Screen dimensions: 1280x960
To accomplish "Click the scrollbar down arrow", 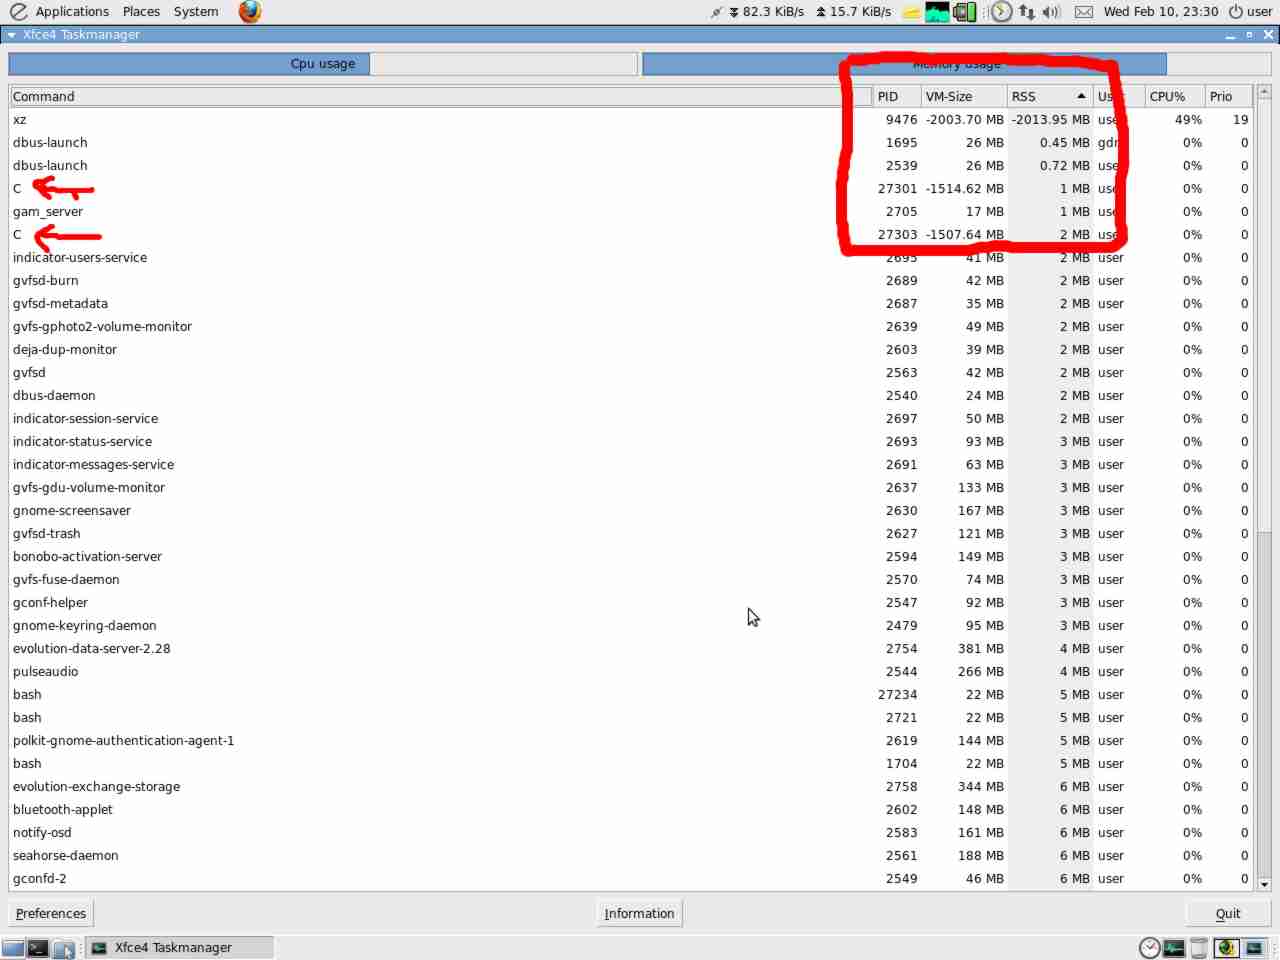I will 1264,884.
